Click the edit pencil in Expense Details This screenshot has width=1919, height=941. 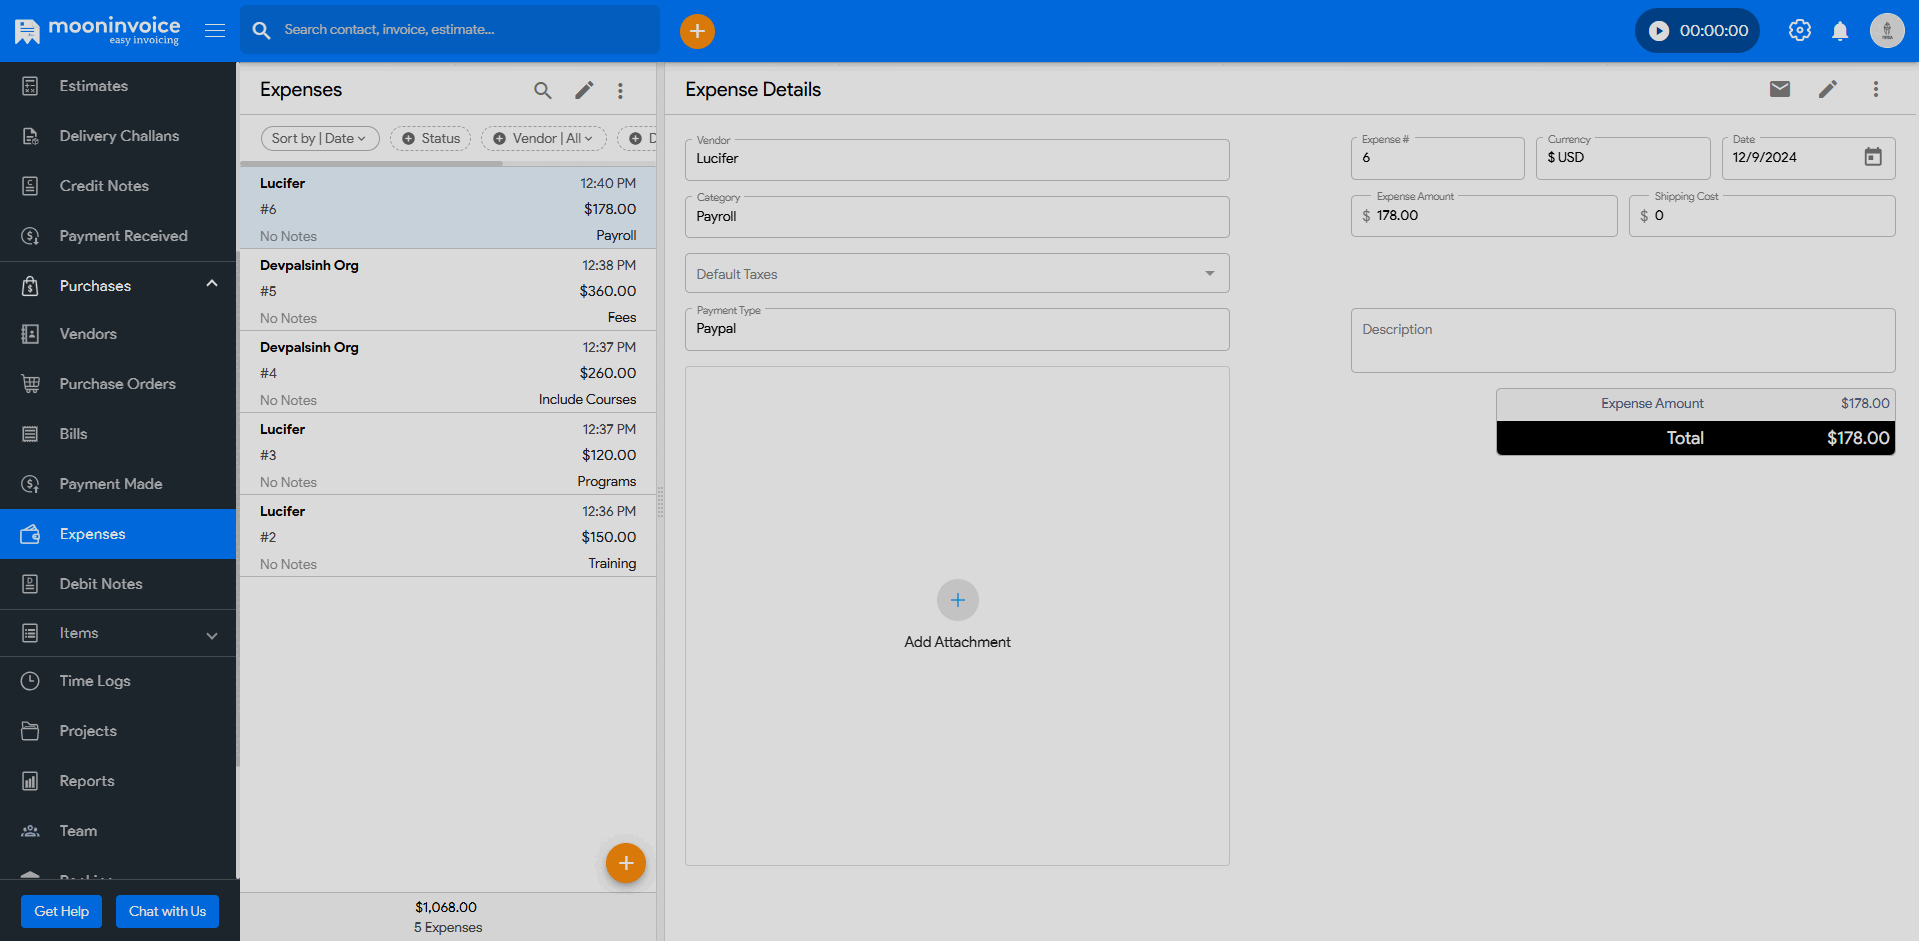tap(1828, 89)
